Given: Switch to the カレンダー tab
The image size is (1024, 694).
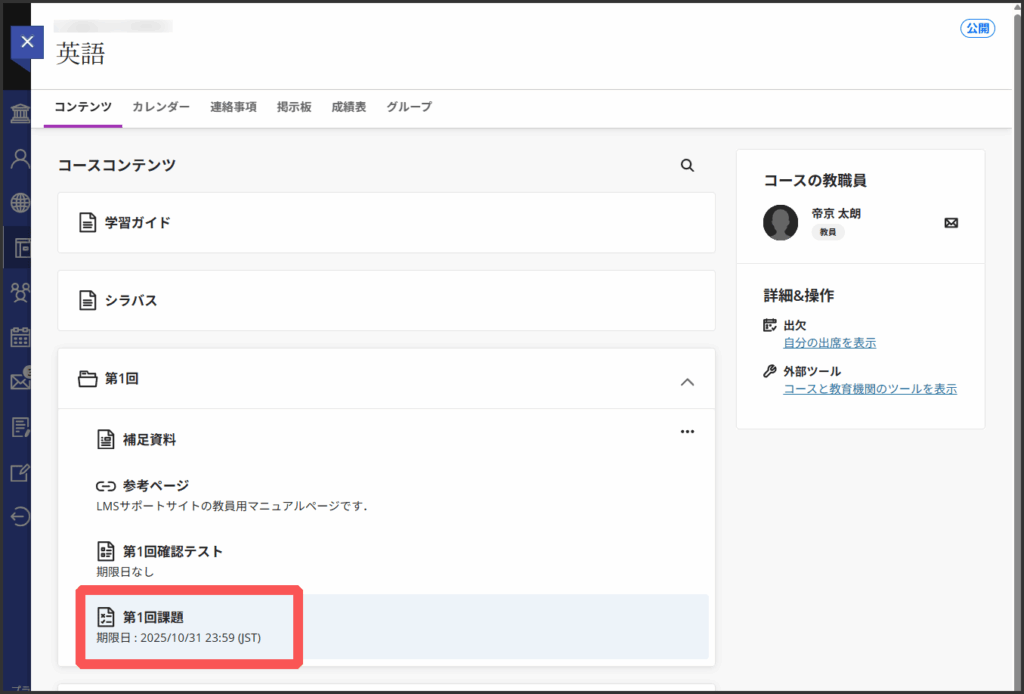Looking at the screenshot, I should click(161, 107).
